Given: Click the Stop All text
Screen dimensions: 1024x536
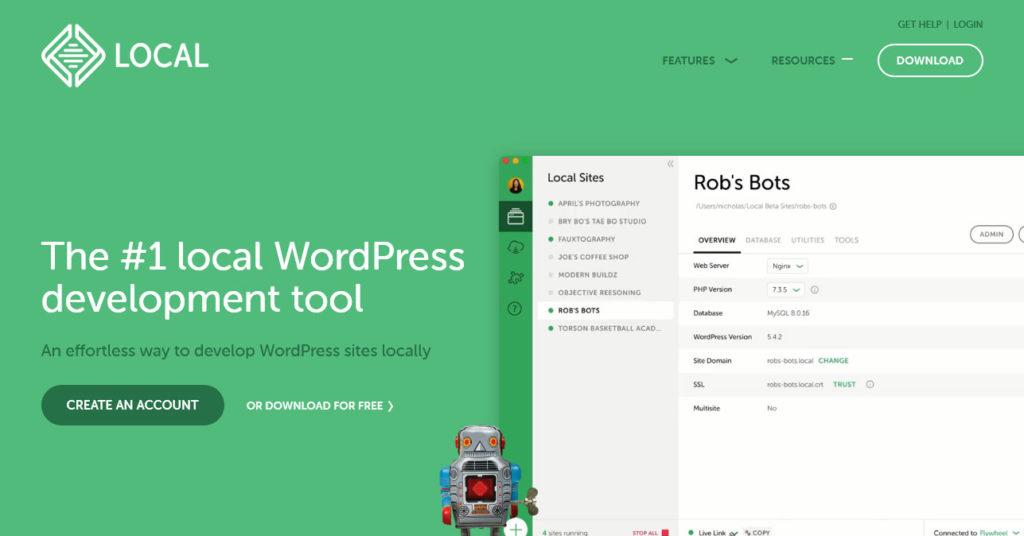Looking at the screenshot, I should point(645,533).
